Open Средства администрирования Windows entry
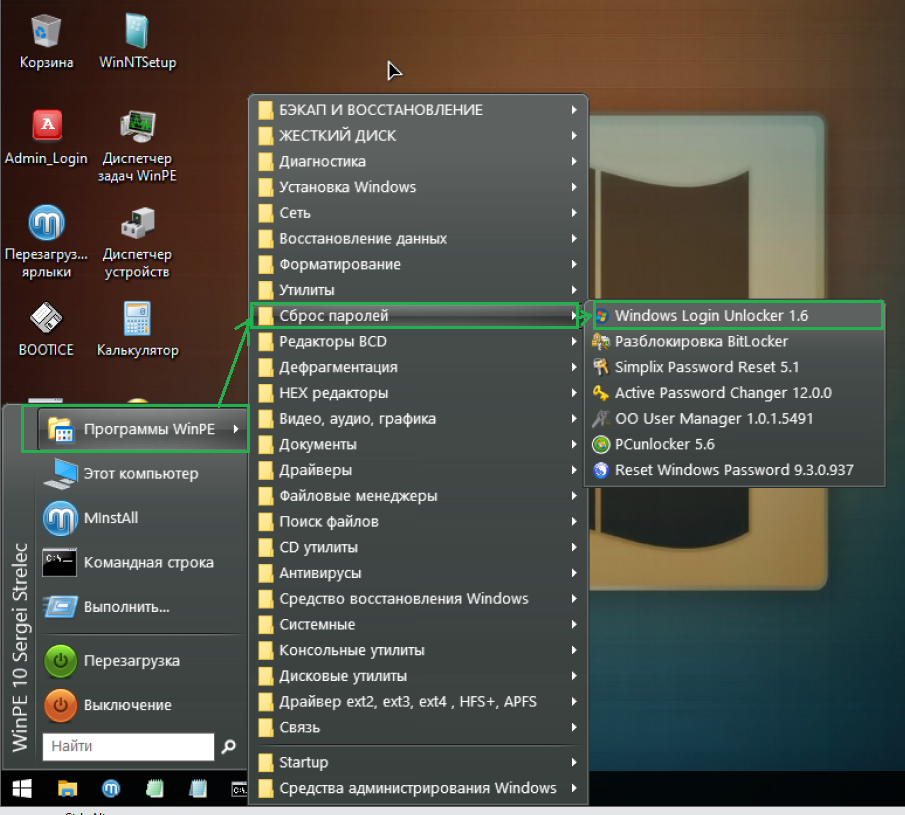The width and height of the screenshot is (905, 815). 418,788
